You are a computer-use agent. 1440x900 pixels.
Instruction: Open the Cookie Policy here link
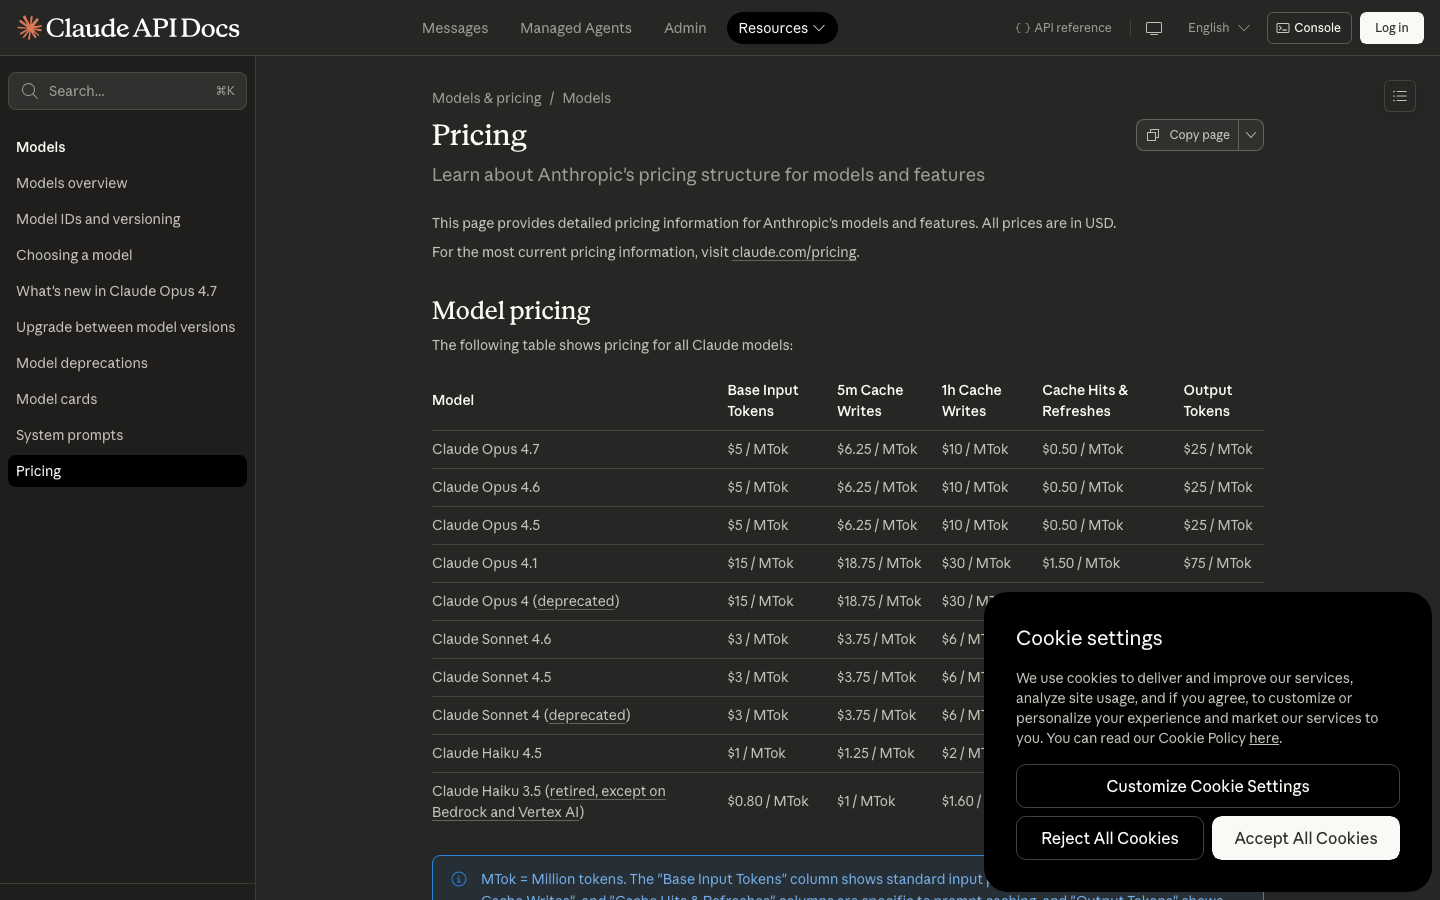click(1264, 738)
